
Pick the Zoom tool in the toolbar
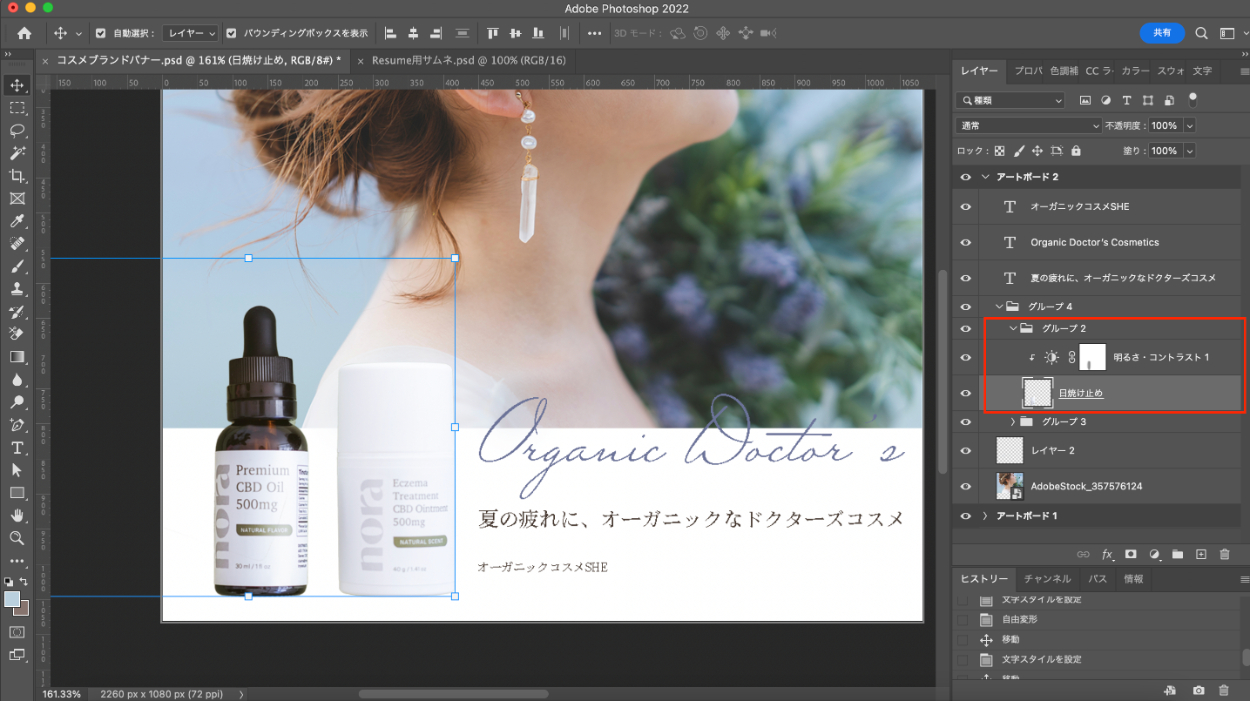pyautogui.click(x=17, y=538)
